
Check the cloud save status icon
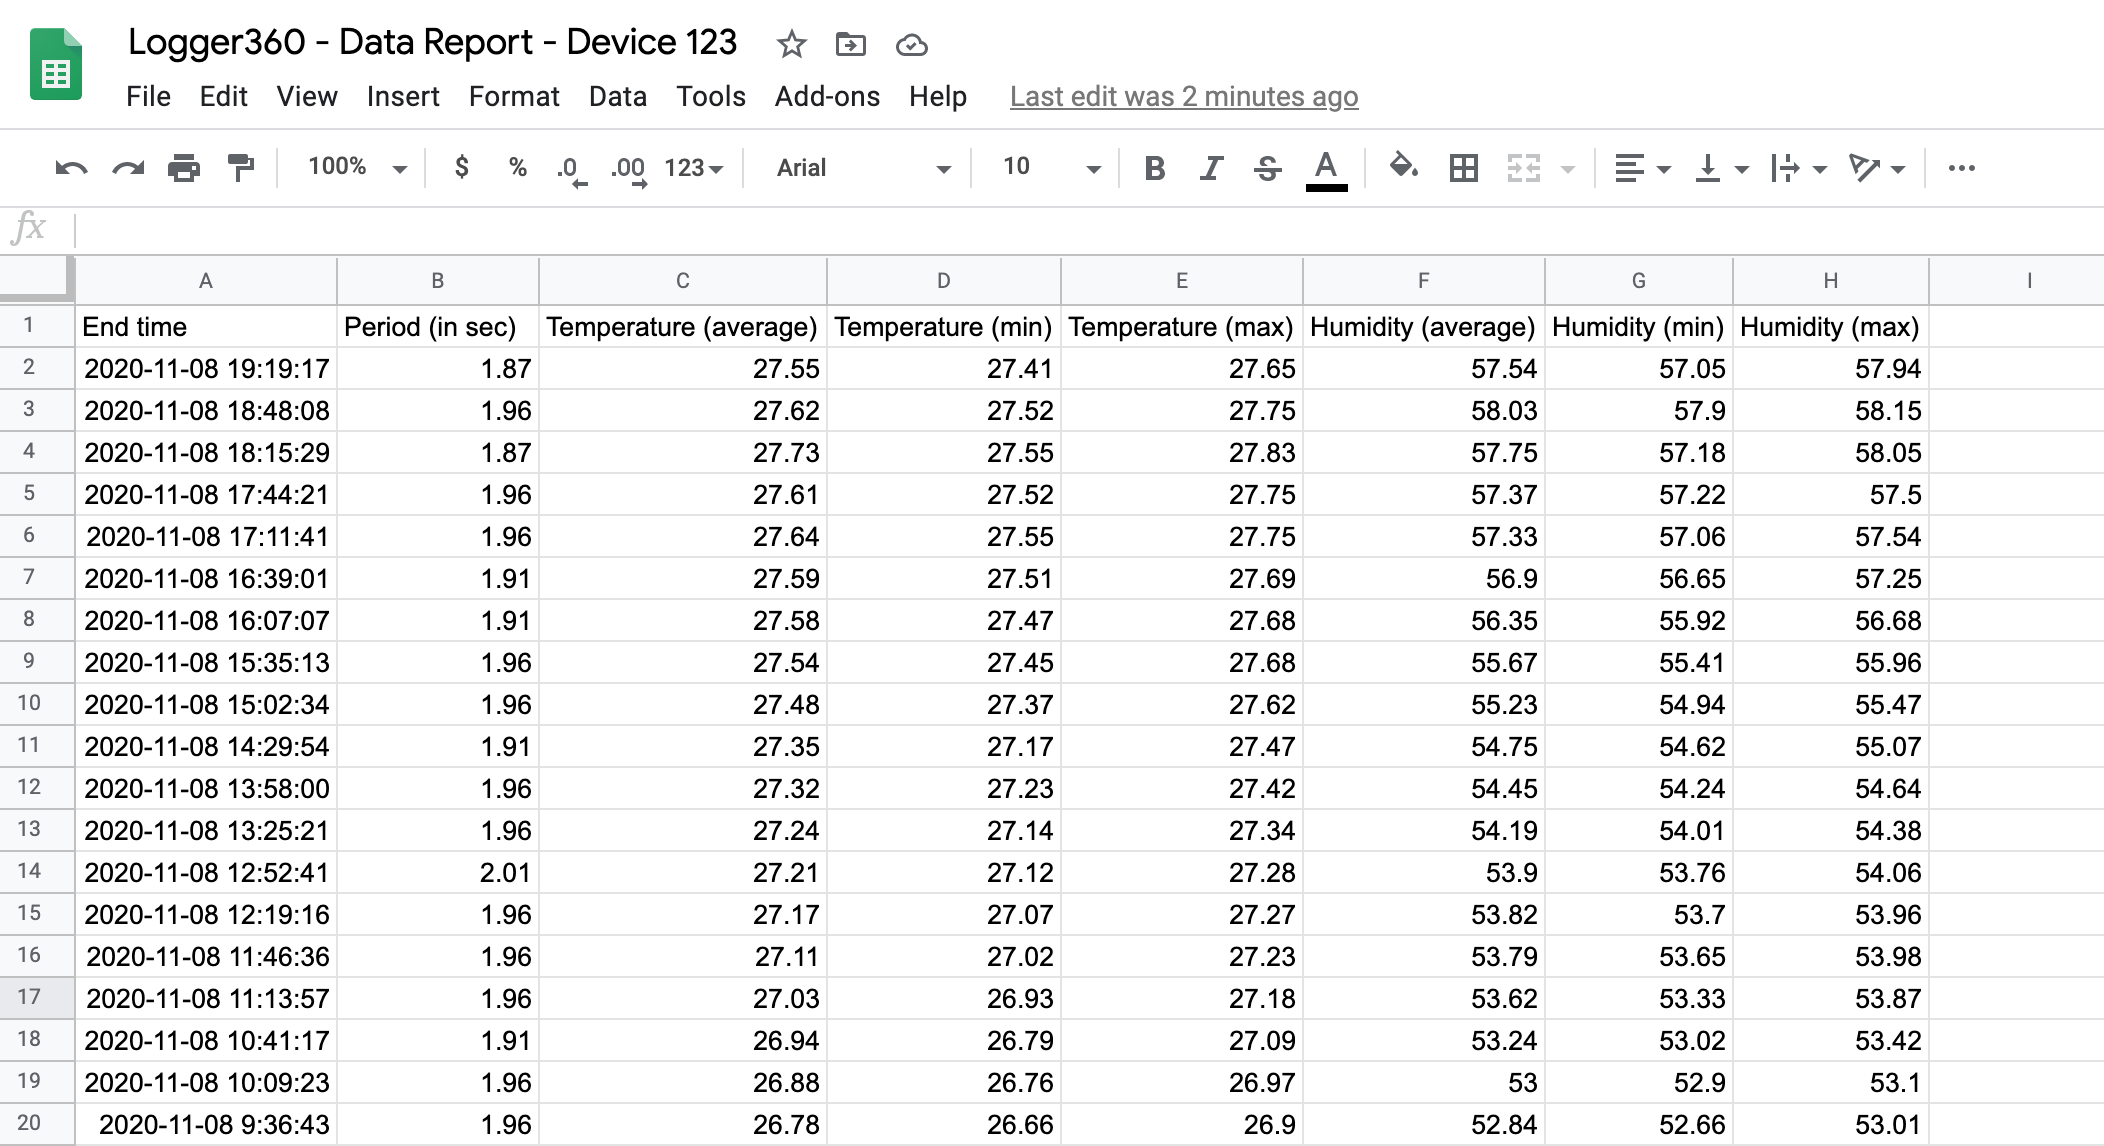click(911, 45)
